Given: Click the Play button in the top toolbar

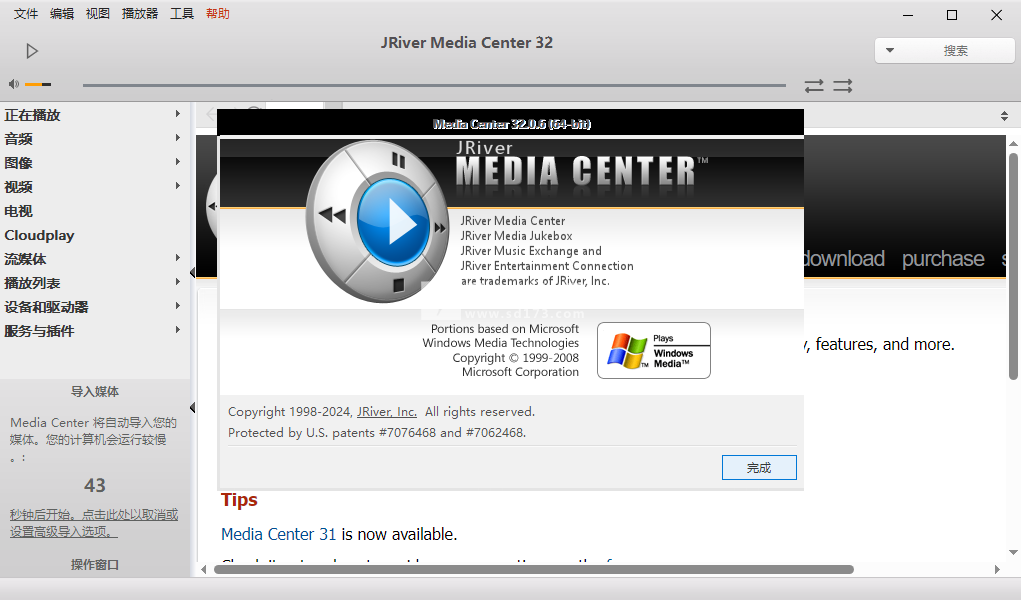Looking at the screenshot, I should pyautogui.click(x=32, y=51).
